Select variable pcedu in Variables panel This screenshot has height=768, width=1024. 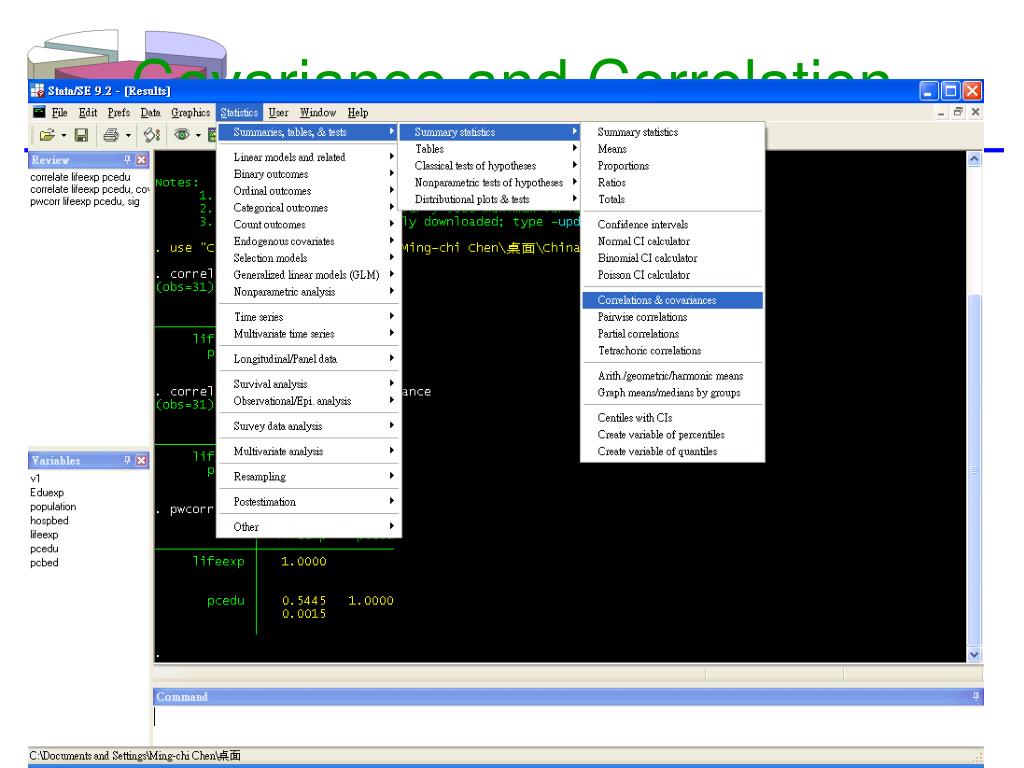coord(44,549)
